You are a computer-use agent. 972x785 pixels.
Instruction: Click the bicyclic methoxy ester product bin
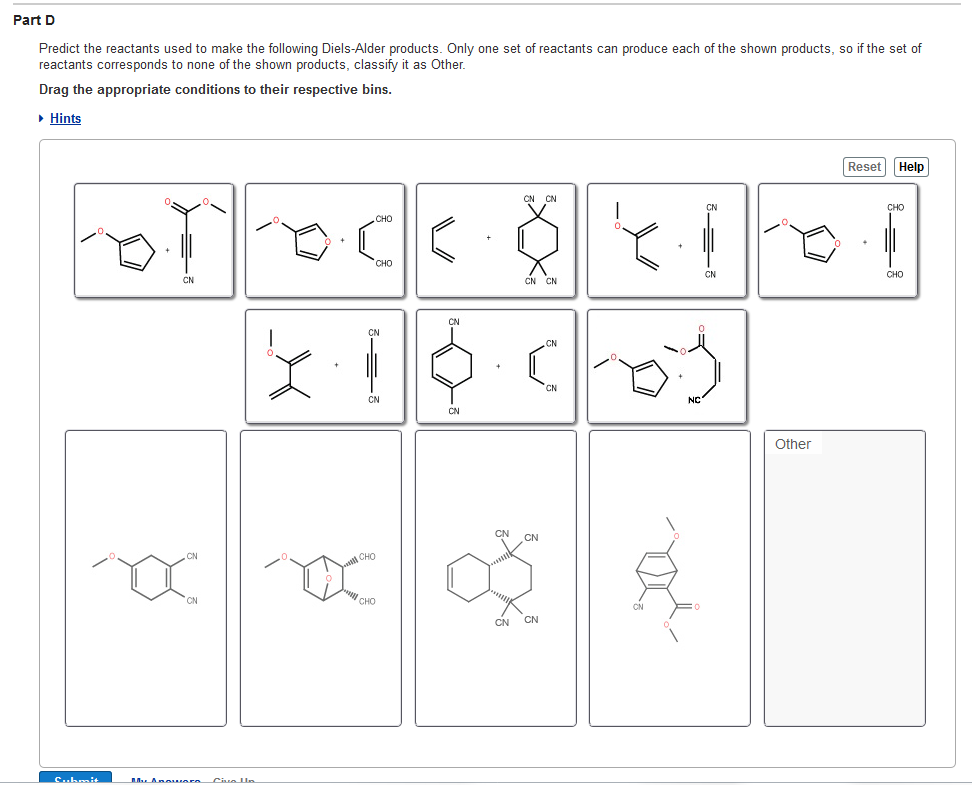pyautogui.click(x=668, y=578)
